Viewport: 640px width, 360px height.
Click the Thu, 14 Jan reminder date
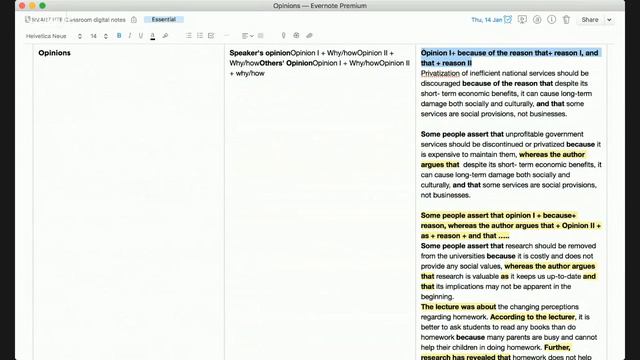(x=487, y=20)
